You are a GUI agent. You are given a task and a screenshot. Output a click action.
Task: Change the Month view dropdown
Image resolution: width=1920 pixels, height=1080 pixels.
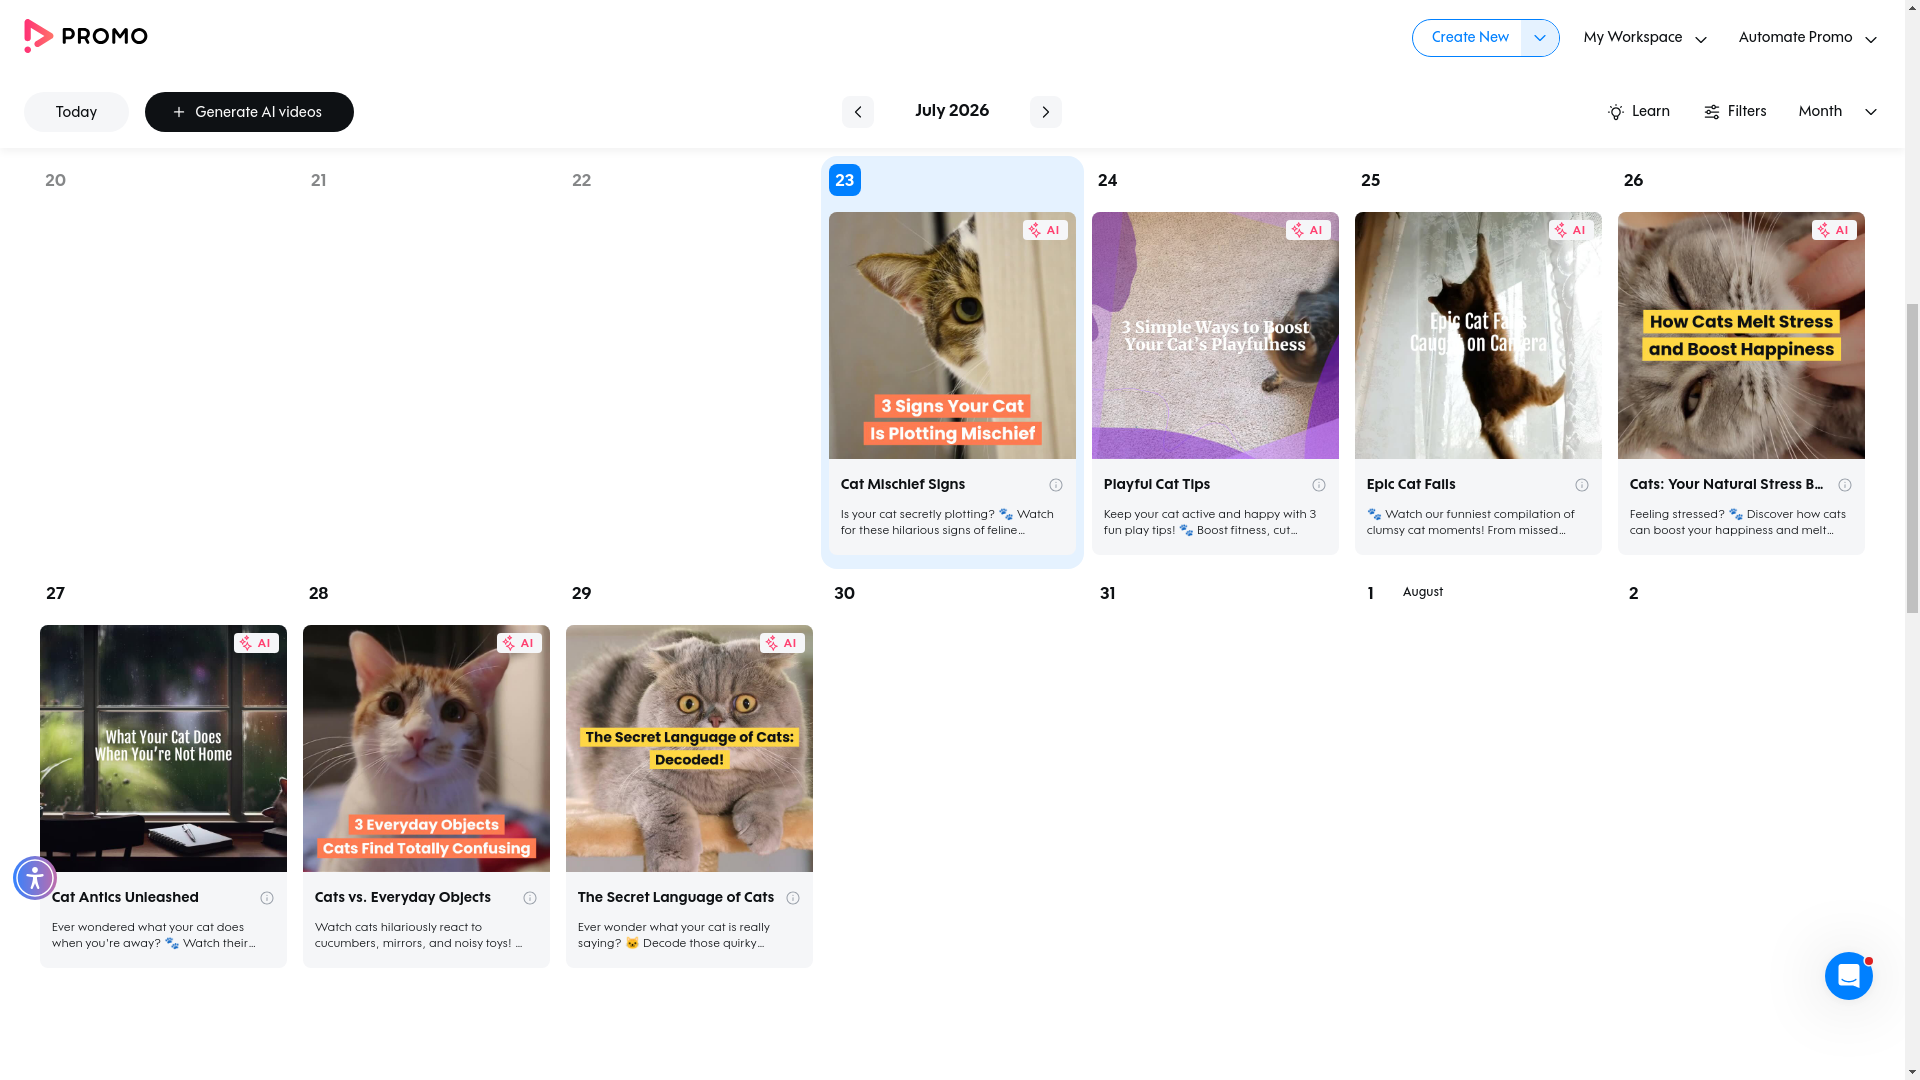[x=1837, y=112]
